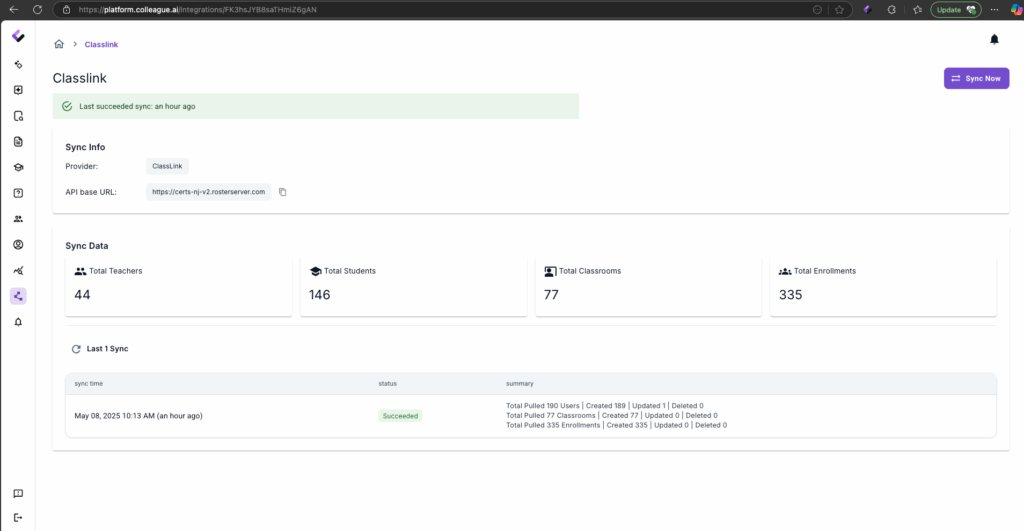Open the user profile circle sidebar icon

(x=18, y=244)
